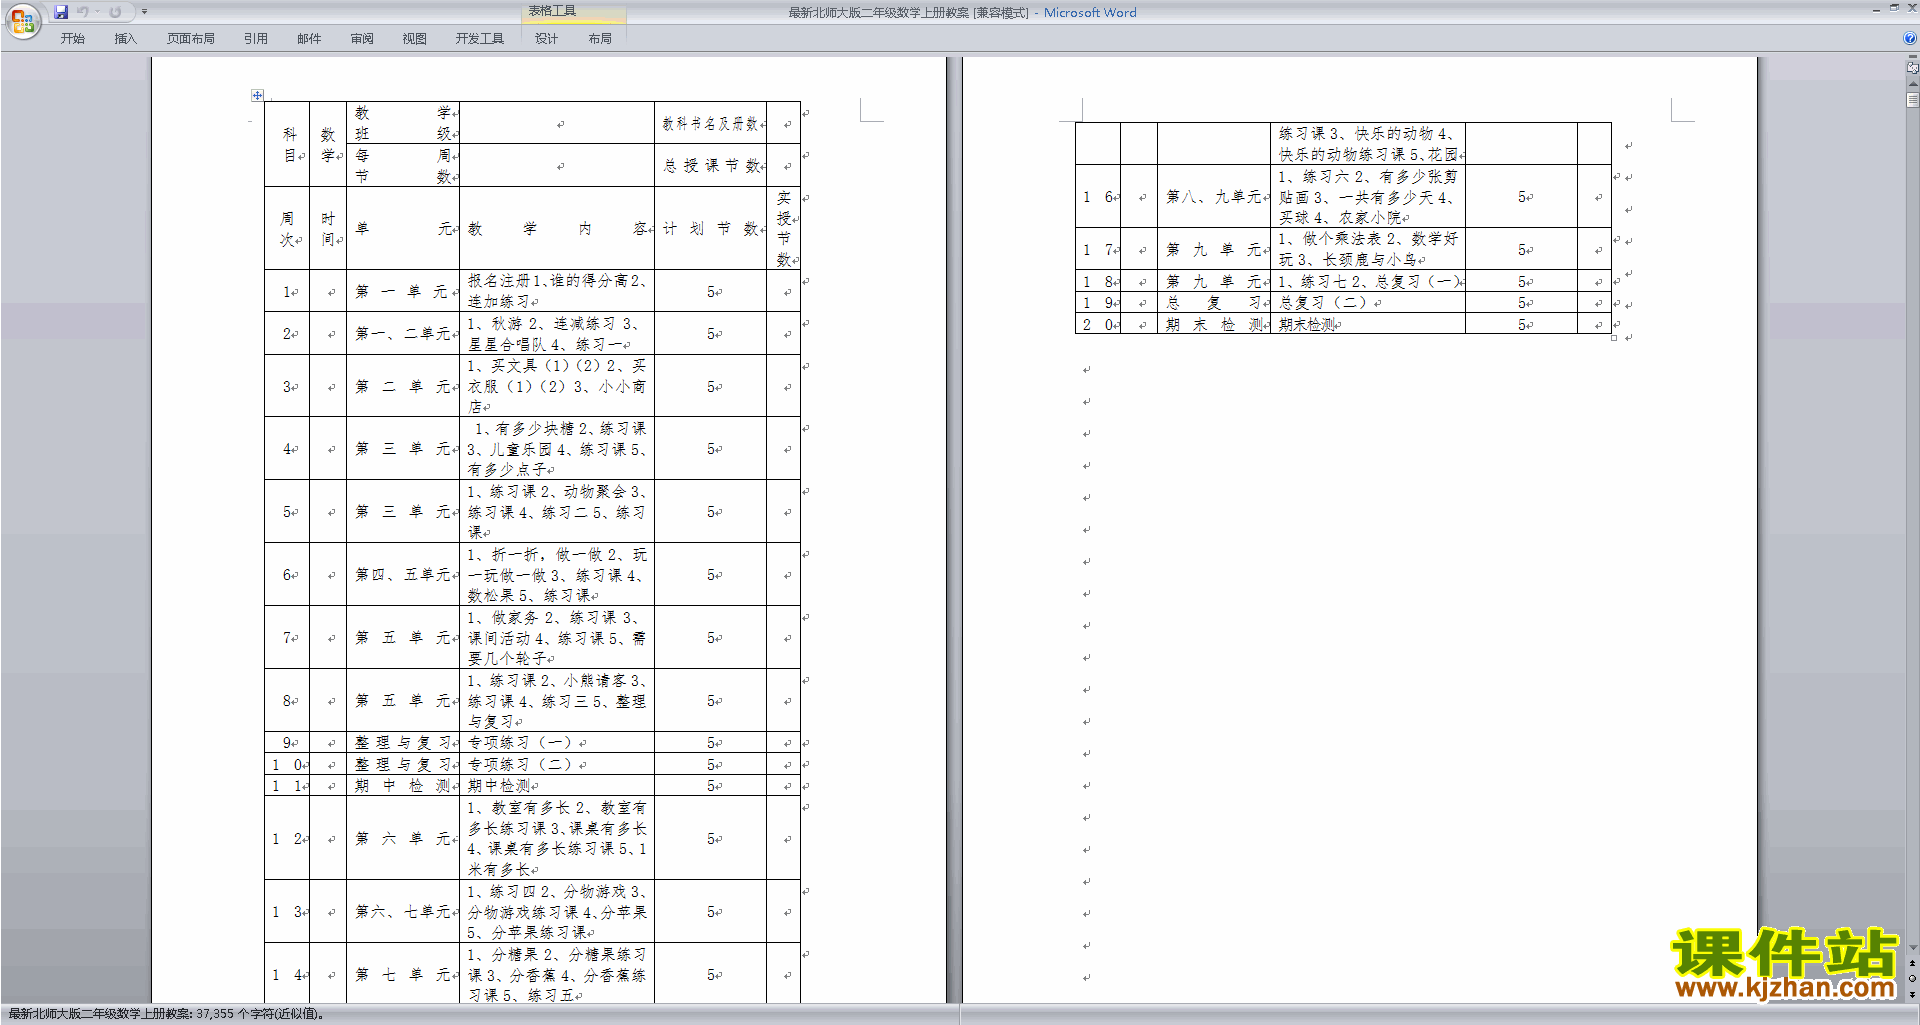Click the Next Page double-arrow button

point(1912,994)
